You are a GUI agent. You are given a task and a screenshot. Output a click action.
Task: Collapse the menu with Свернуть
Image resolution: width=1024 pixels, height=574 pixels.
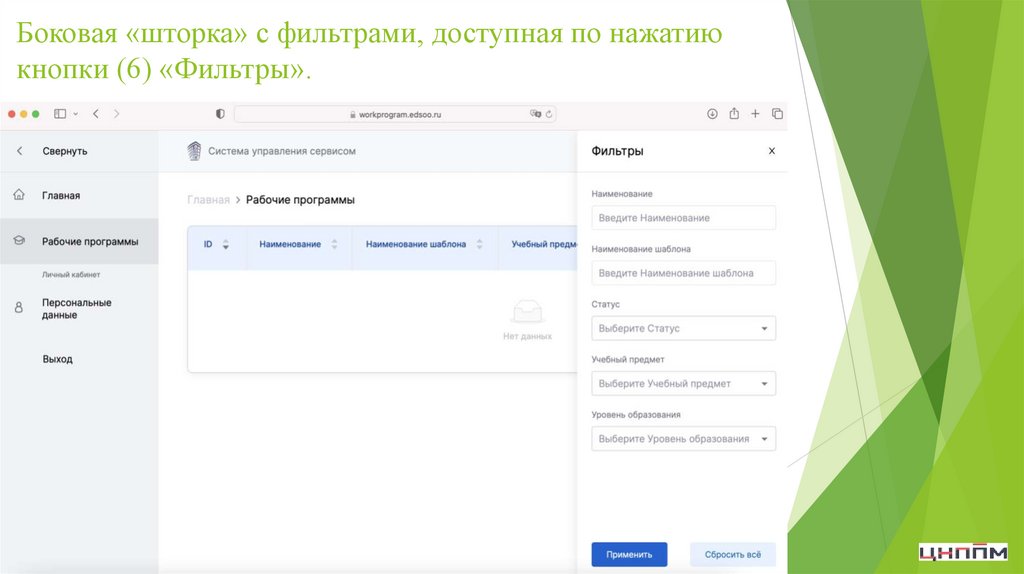tap(65, 151)
